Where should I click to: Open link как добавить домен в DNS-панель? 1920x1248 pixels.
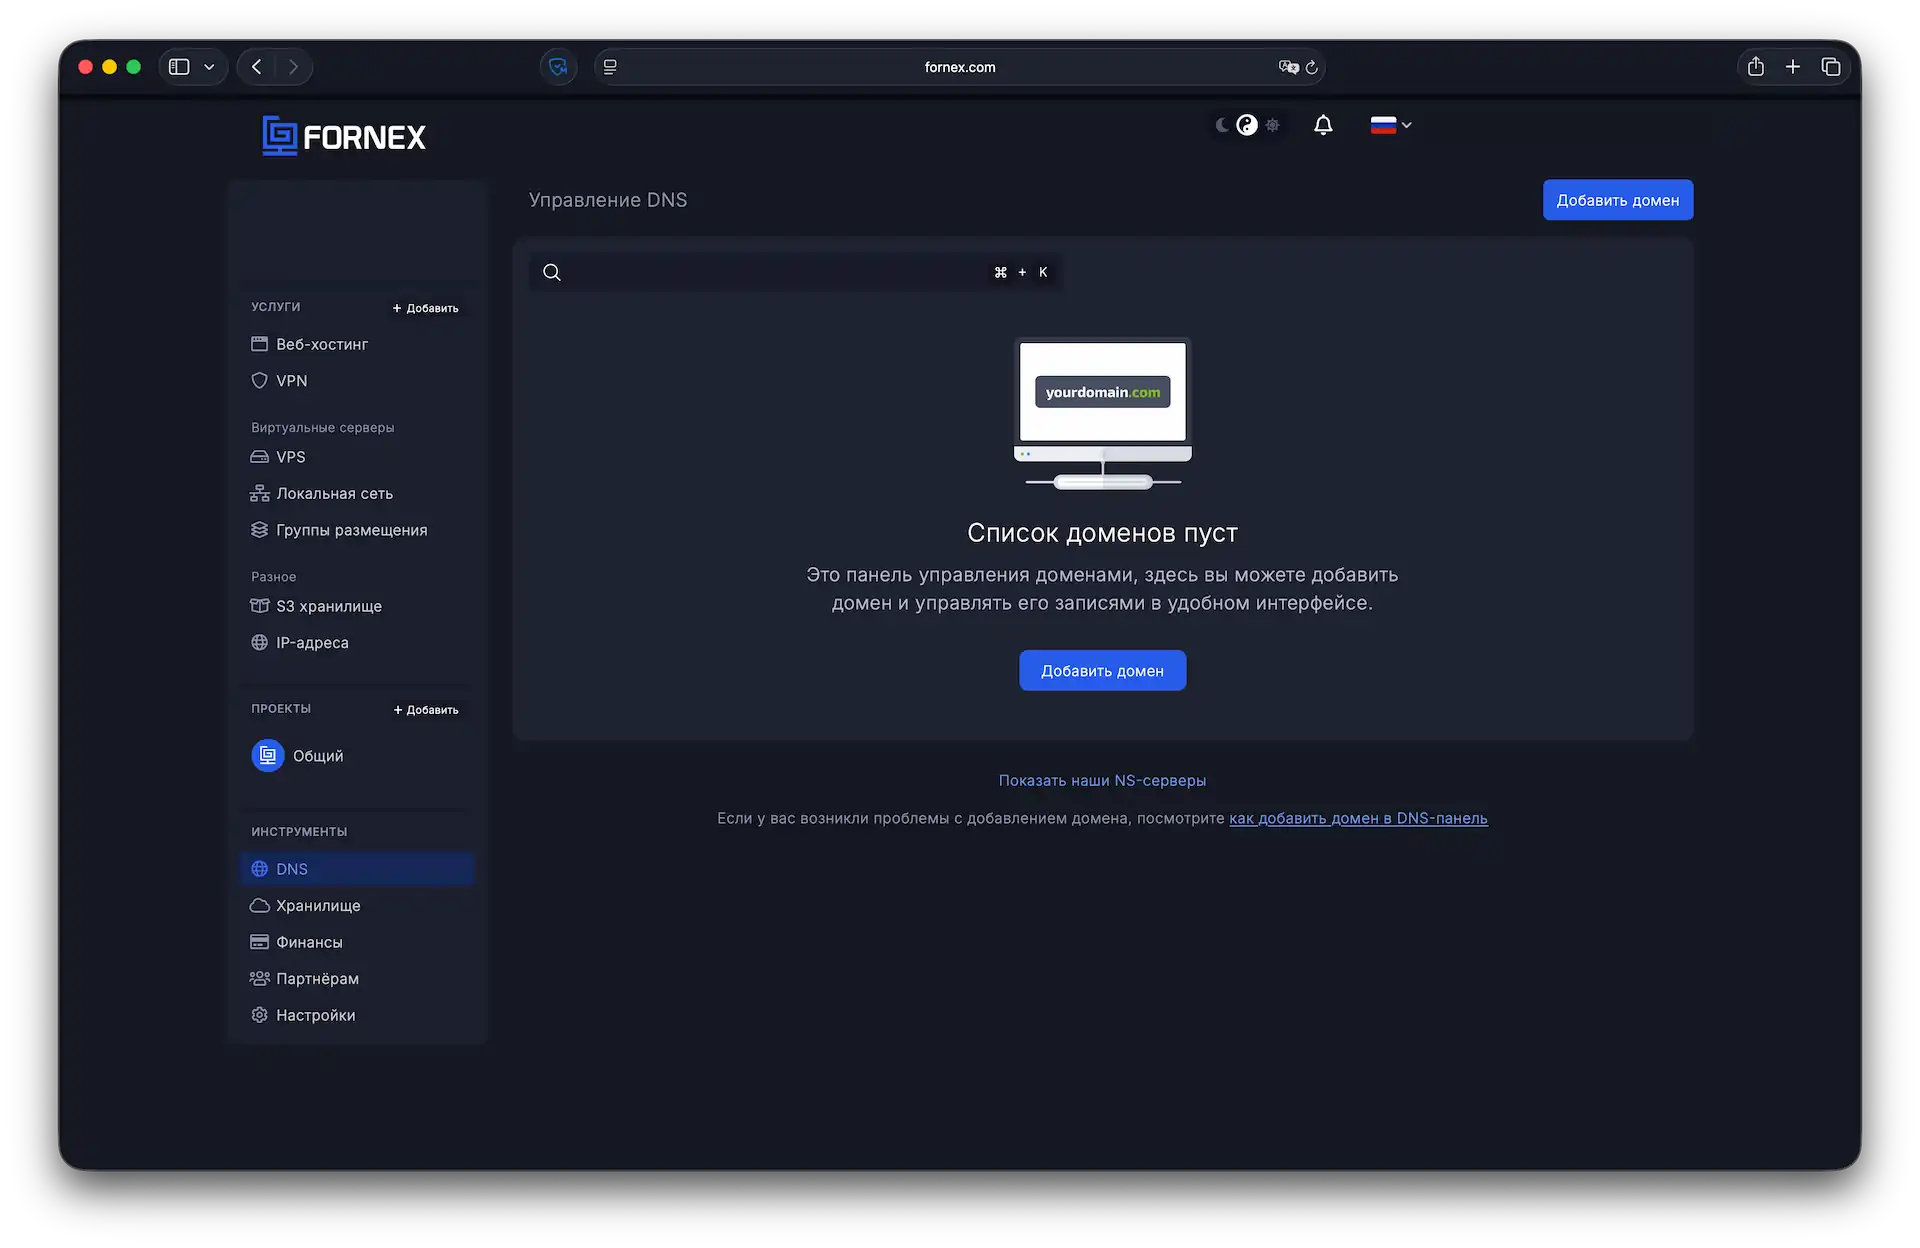click(x=1357, y=818)
